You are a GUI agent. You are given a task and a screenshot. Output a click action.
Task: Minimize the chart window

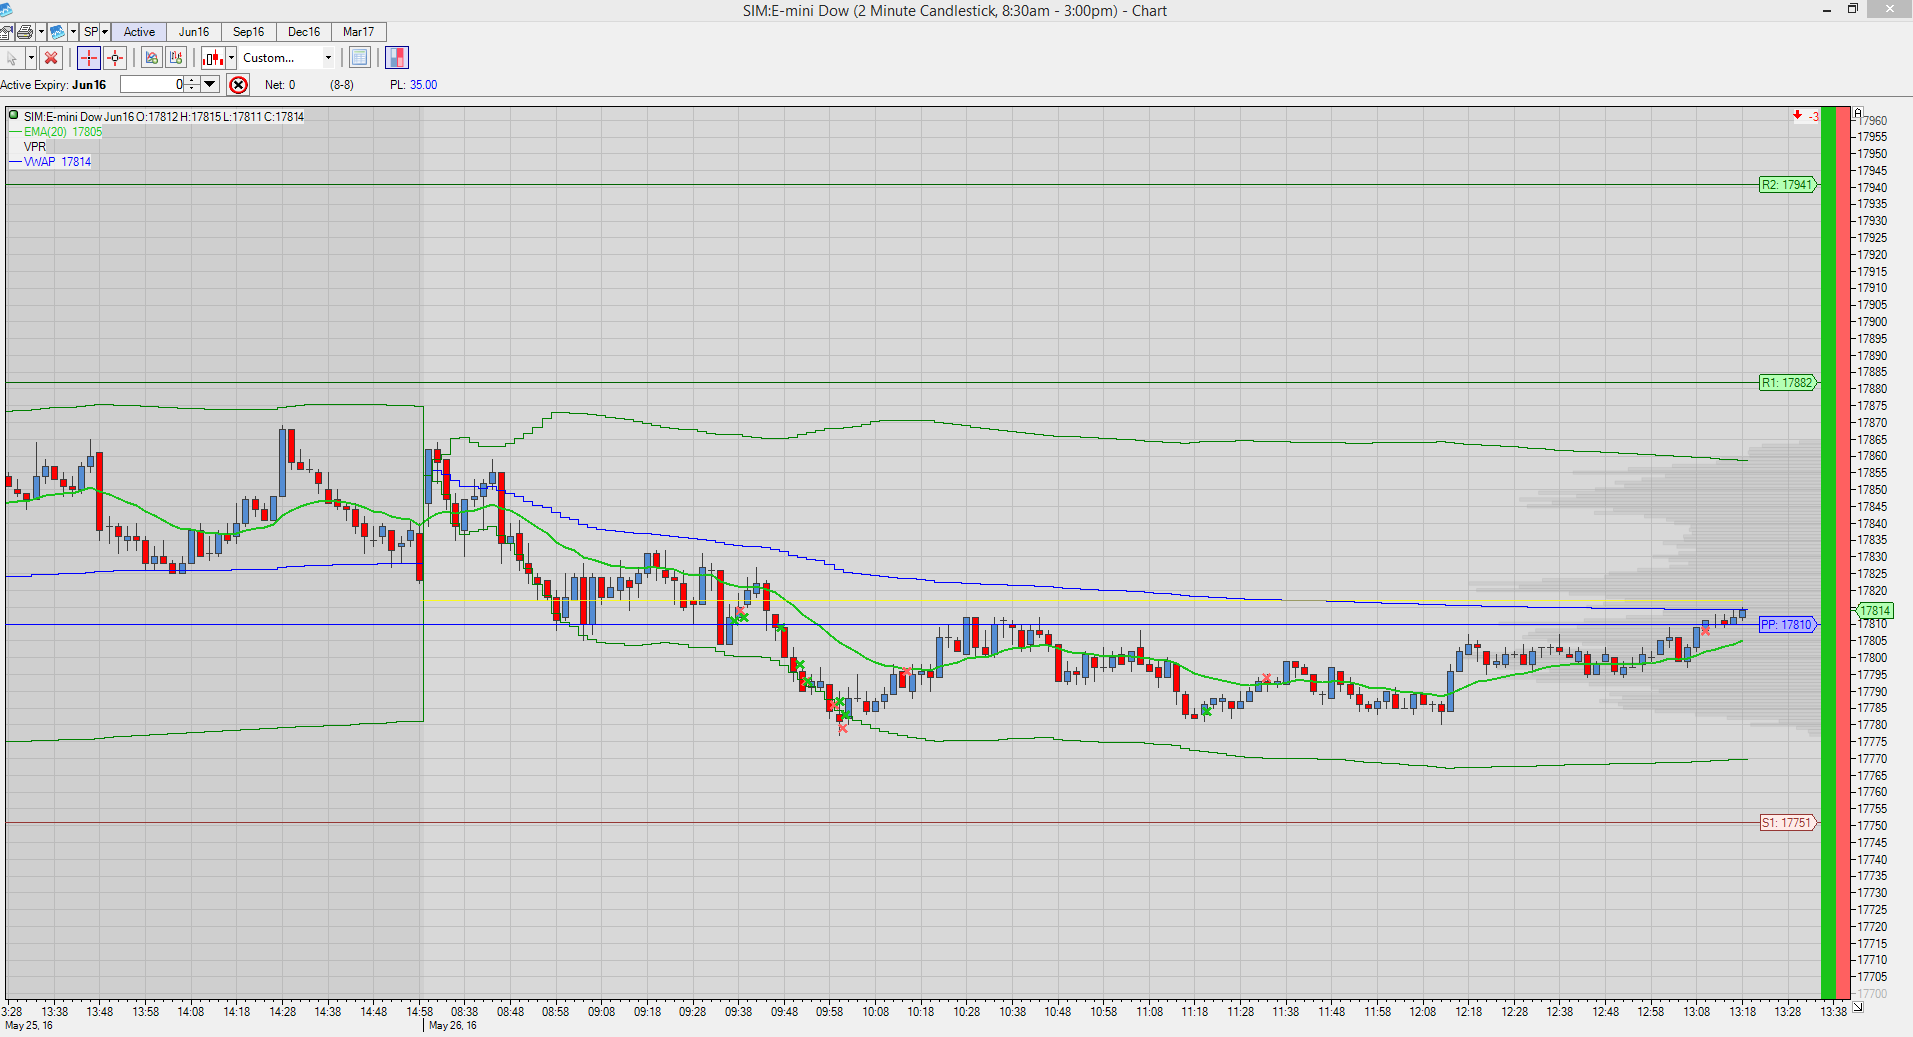(1827, 10)
